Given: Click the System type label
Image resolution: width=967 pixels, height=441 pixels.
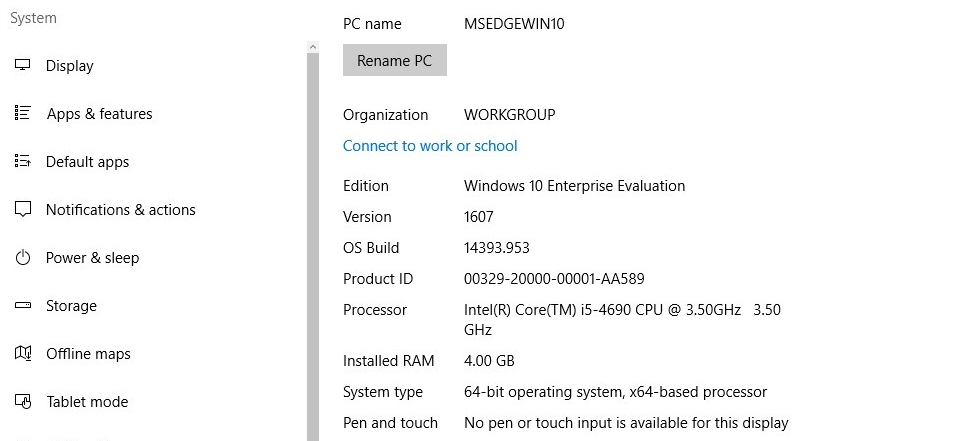Looking at the screenshot, I should point(383,392).
